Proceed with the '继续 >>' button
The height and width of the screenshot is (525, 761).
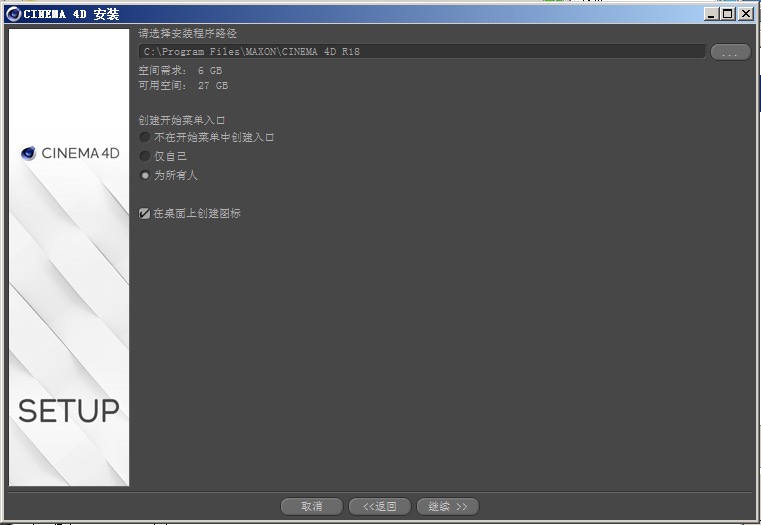tap(447, 506)
